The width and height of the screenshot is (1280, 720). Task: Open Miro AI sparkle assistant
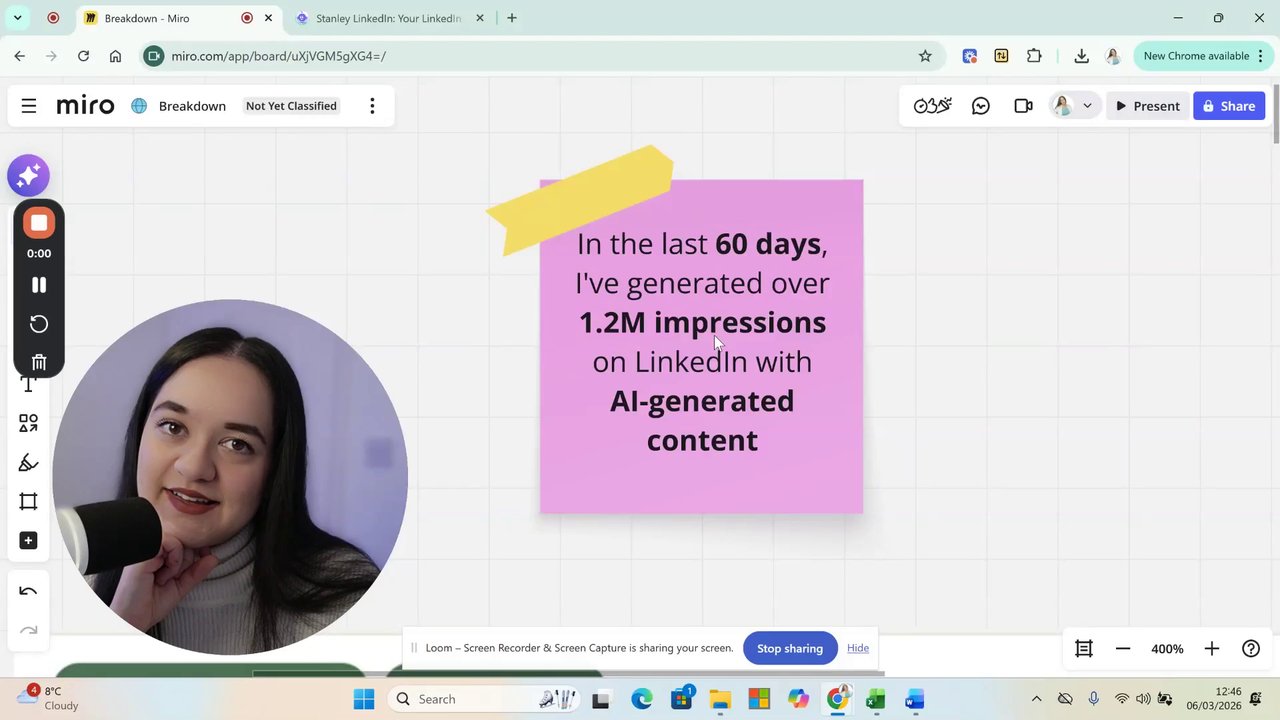point(28,175)
